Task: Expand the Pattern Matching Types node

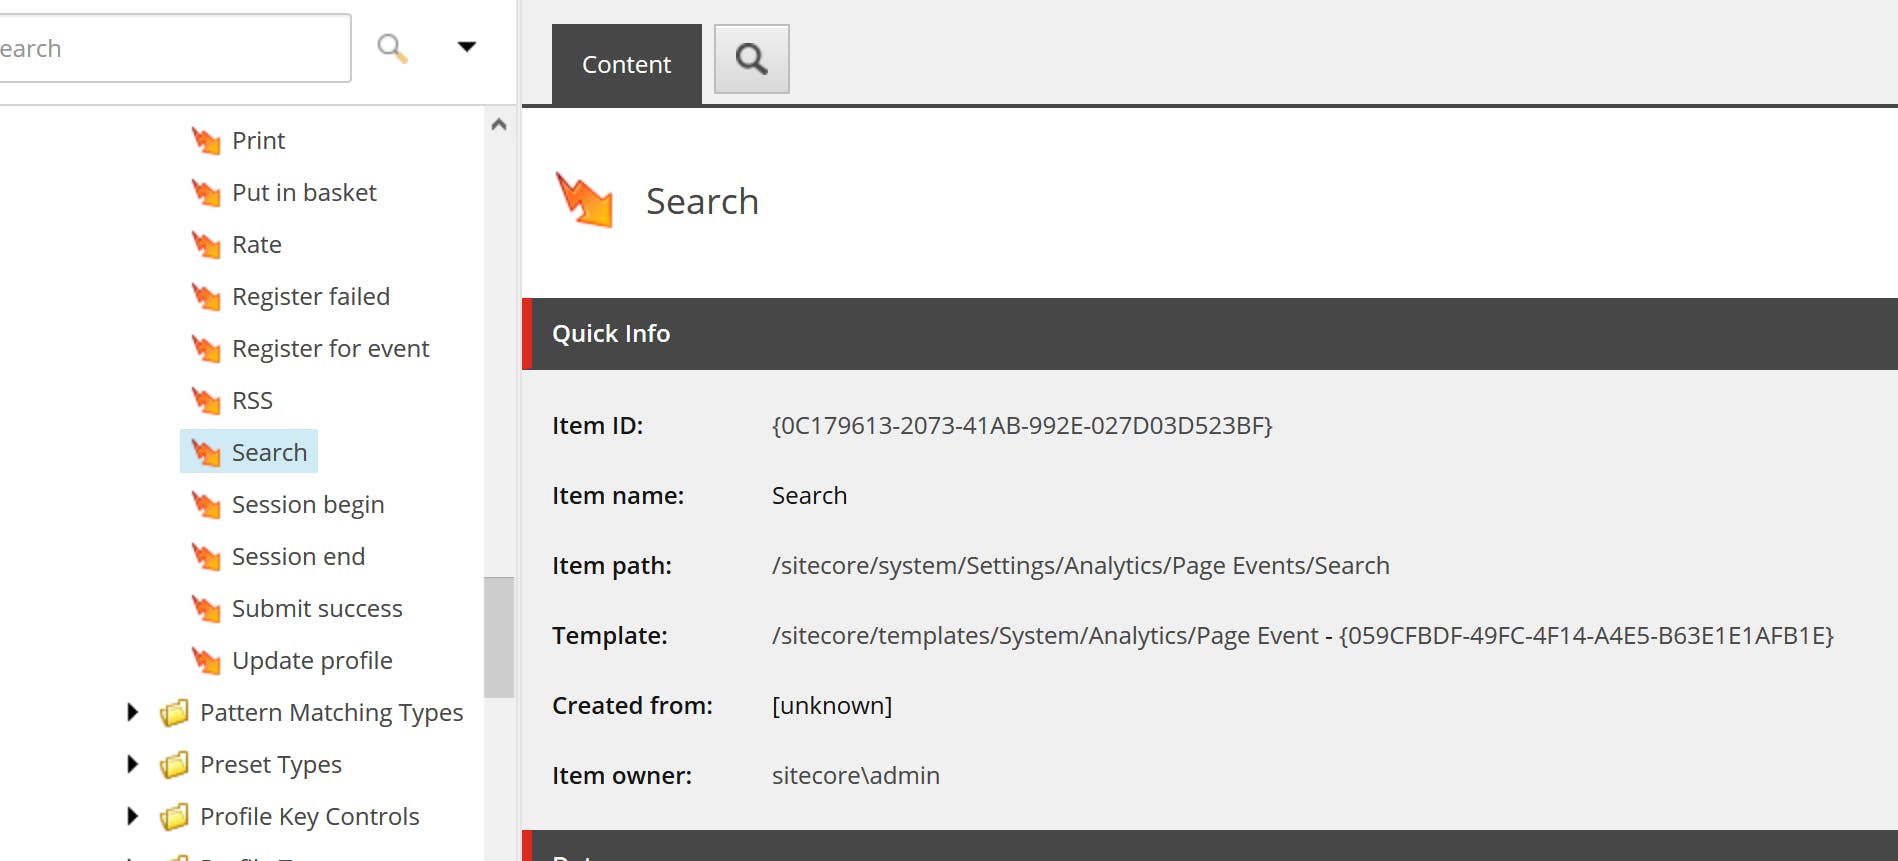Action: [132, 712]
